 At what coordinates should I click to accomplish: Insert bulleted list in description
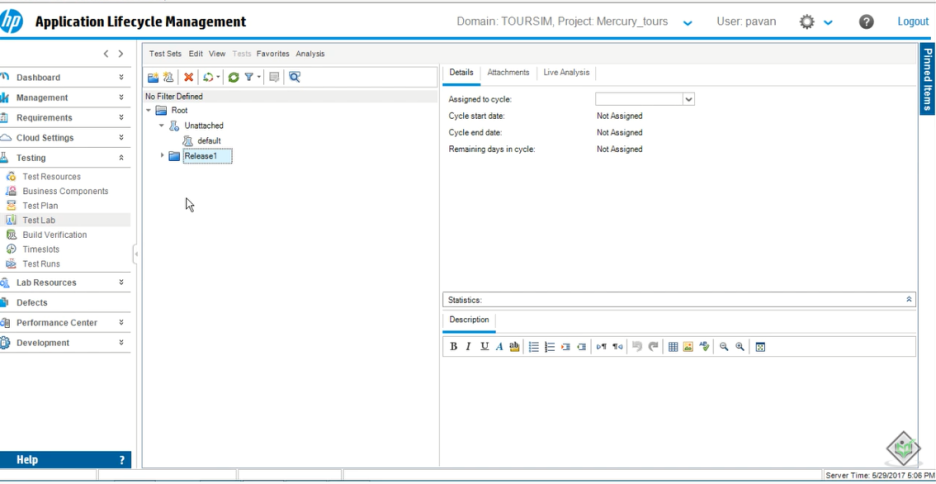click(x=534, y=347)
